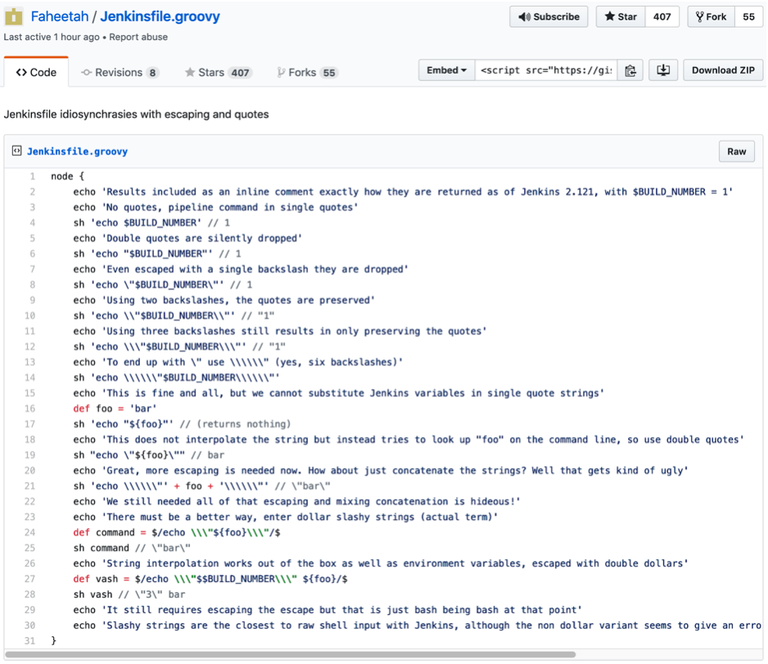Click Report abuse link
The image size is (768, 664).
138,37
